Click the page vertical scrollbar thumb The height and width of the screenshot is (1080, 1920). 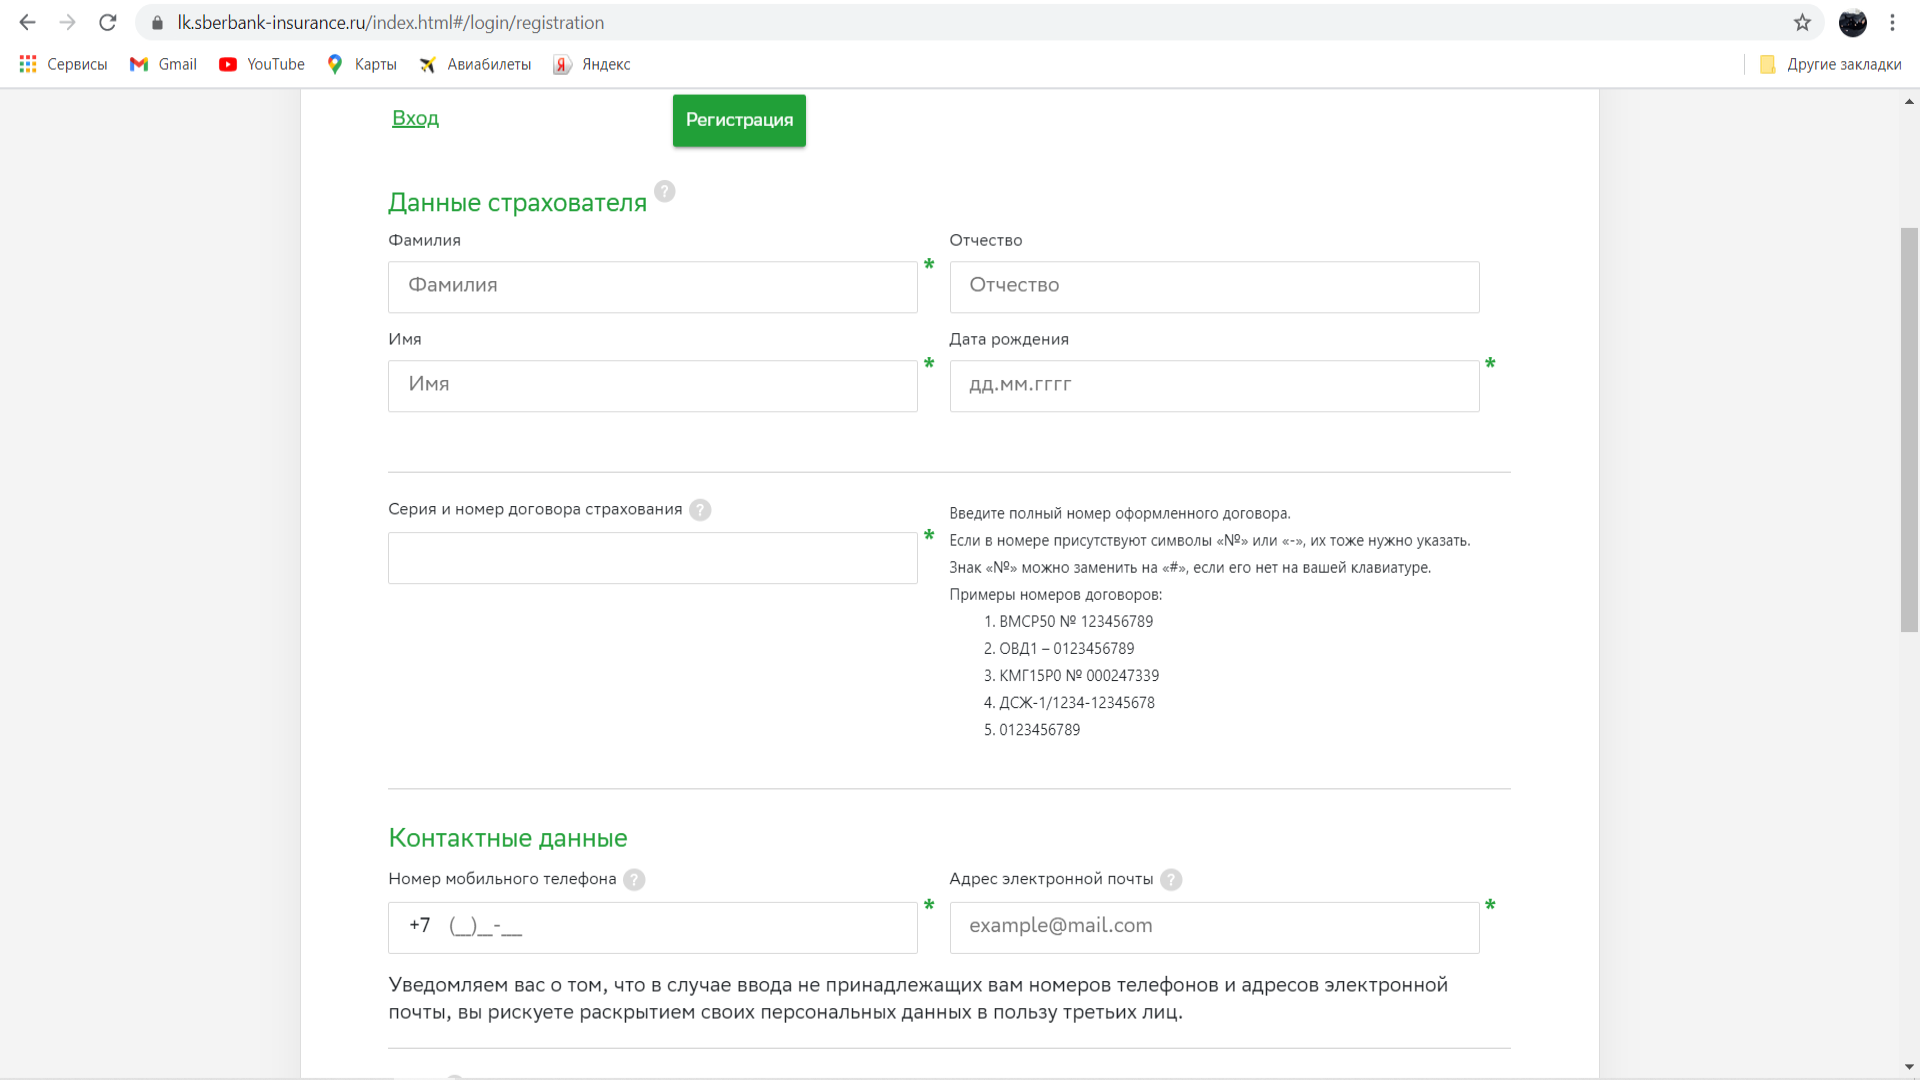1909,430
